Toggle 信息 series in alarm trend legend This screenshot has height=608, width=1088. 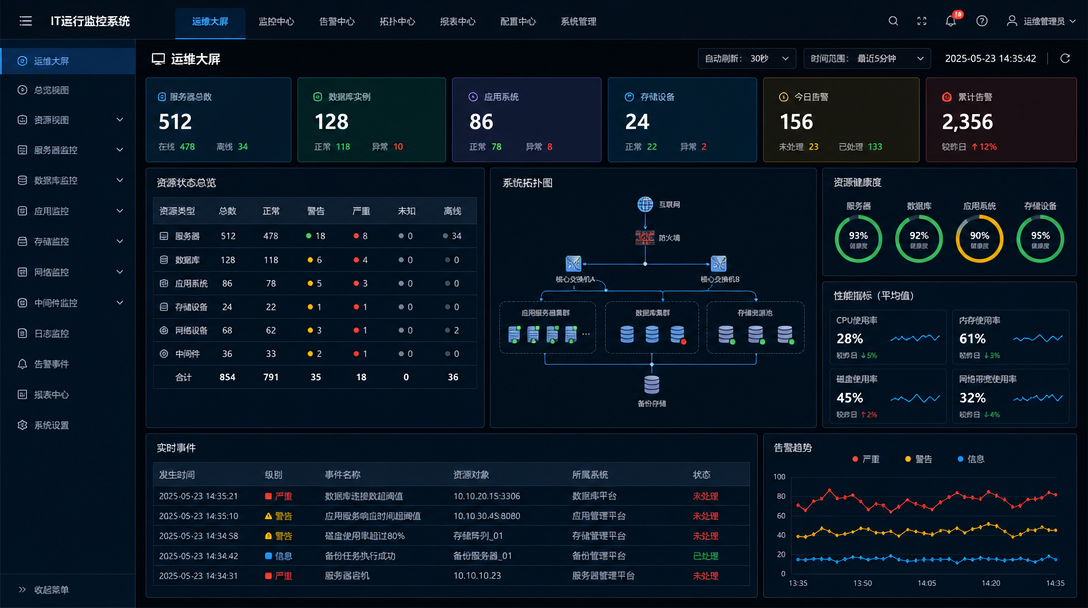click(x=971, y=459)
